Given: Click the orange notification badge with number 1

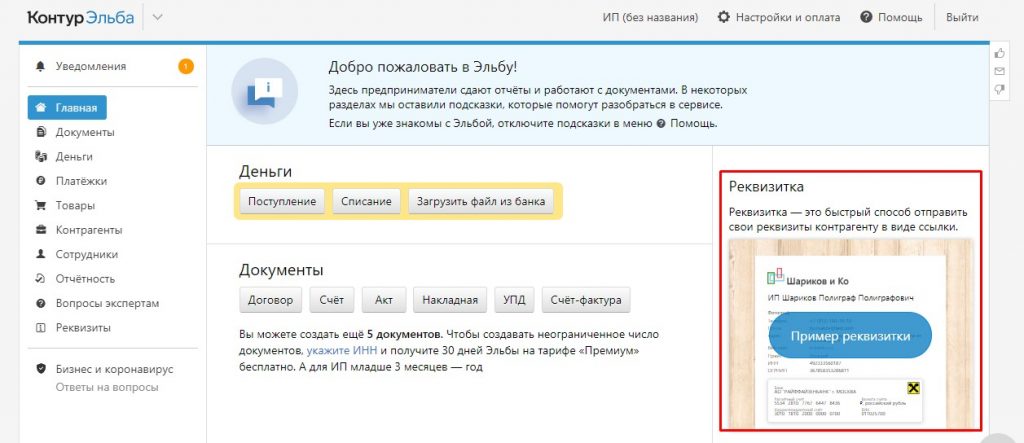Looking at the screenshot, I should (185, 66).
